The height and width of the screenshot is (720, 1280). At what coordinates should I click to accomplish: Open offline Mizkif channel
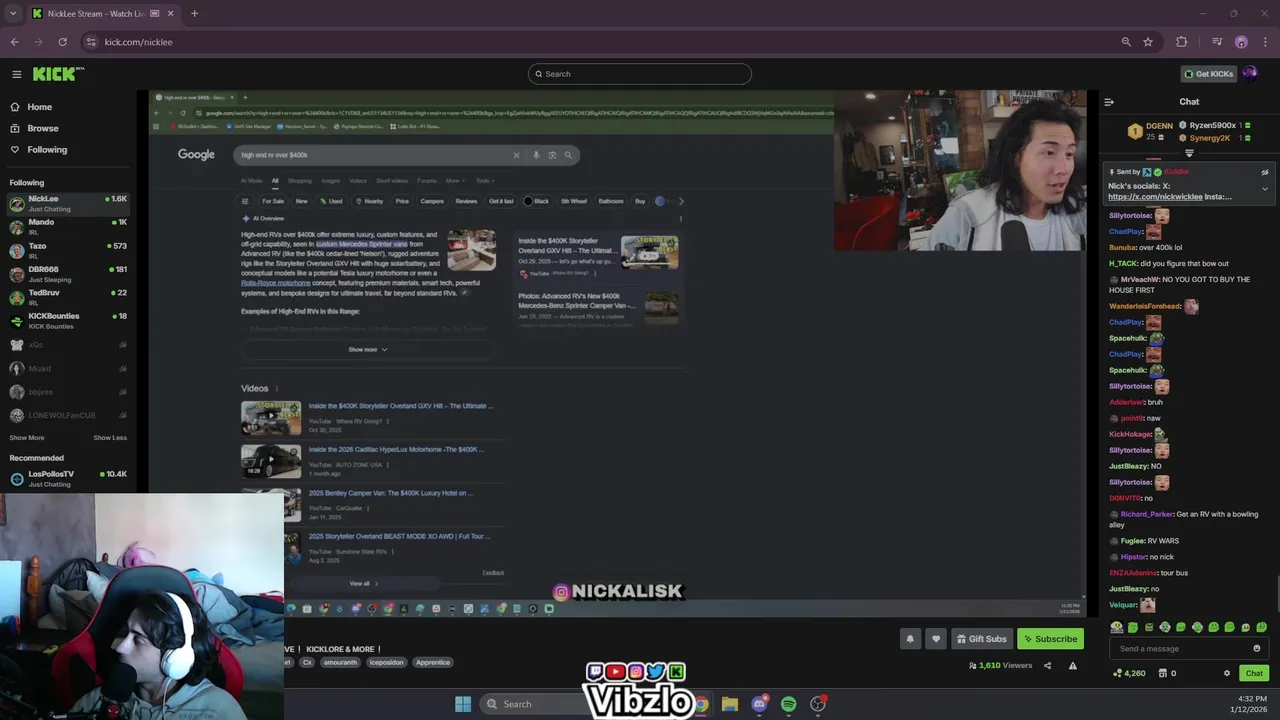pyautogui.click(x=68, y=368)
